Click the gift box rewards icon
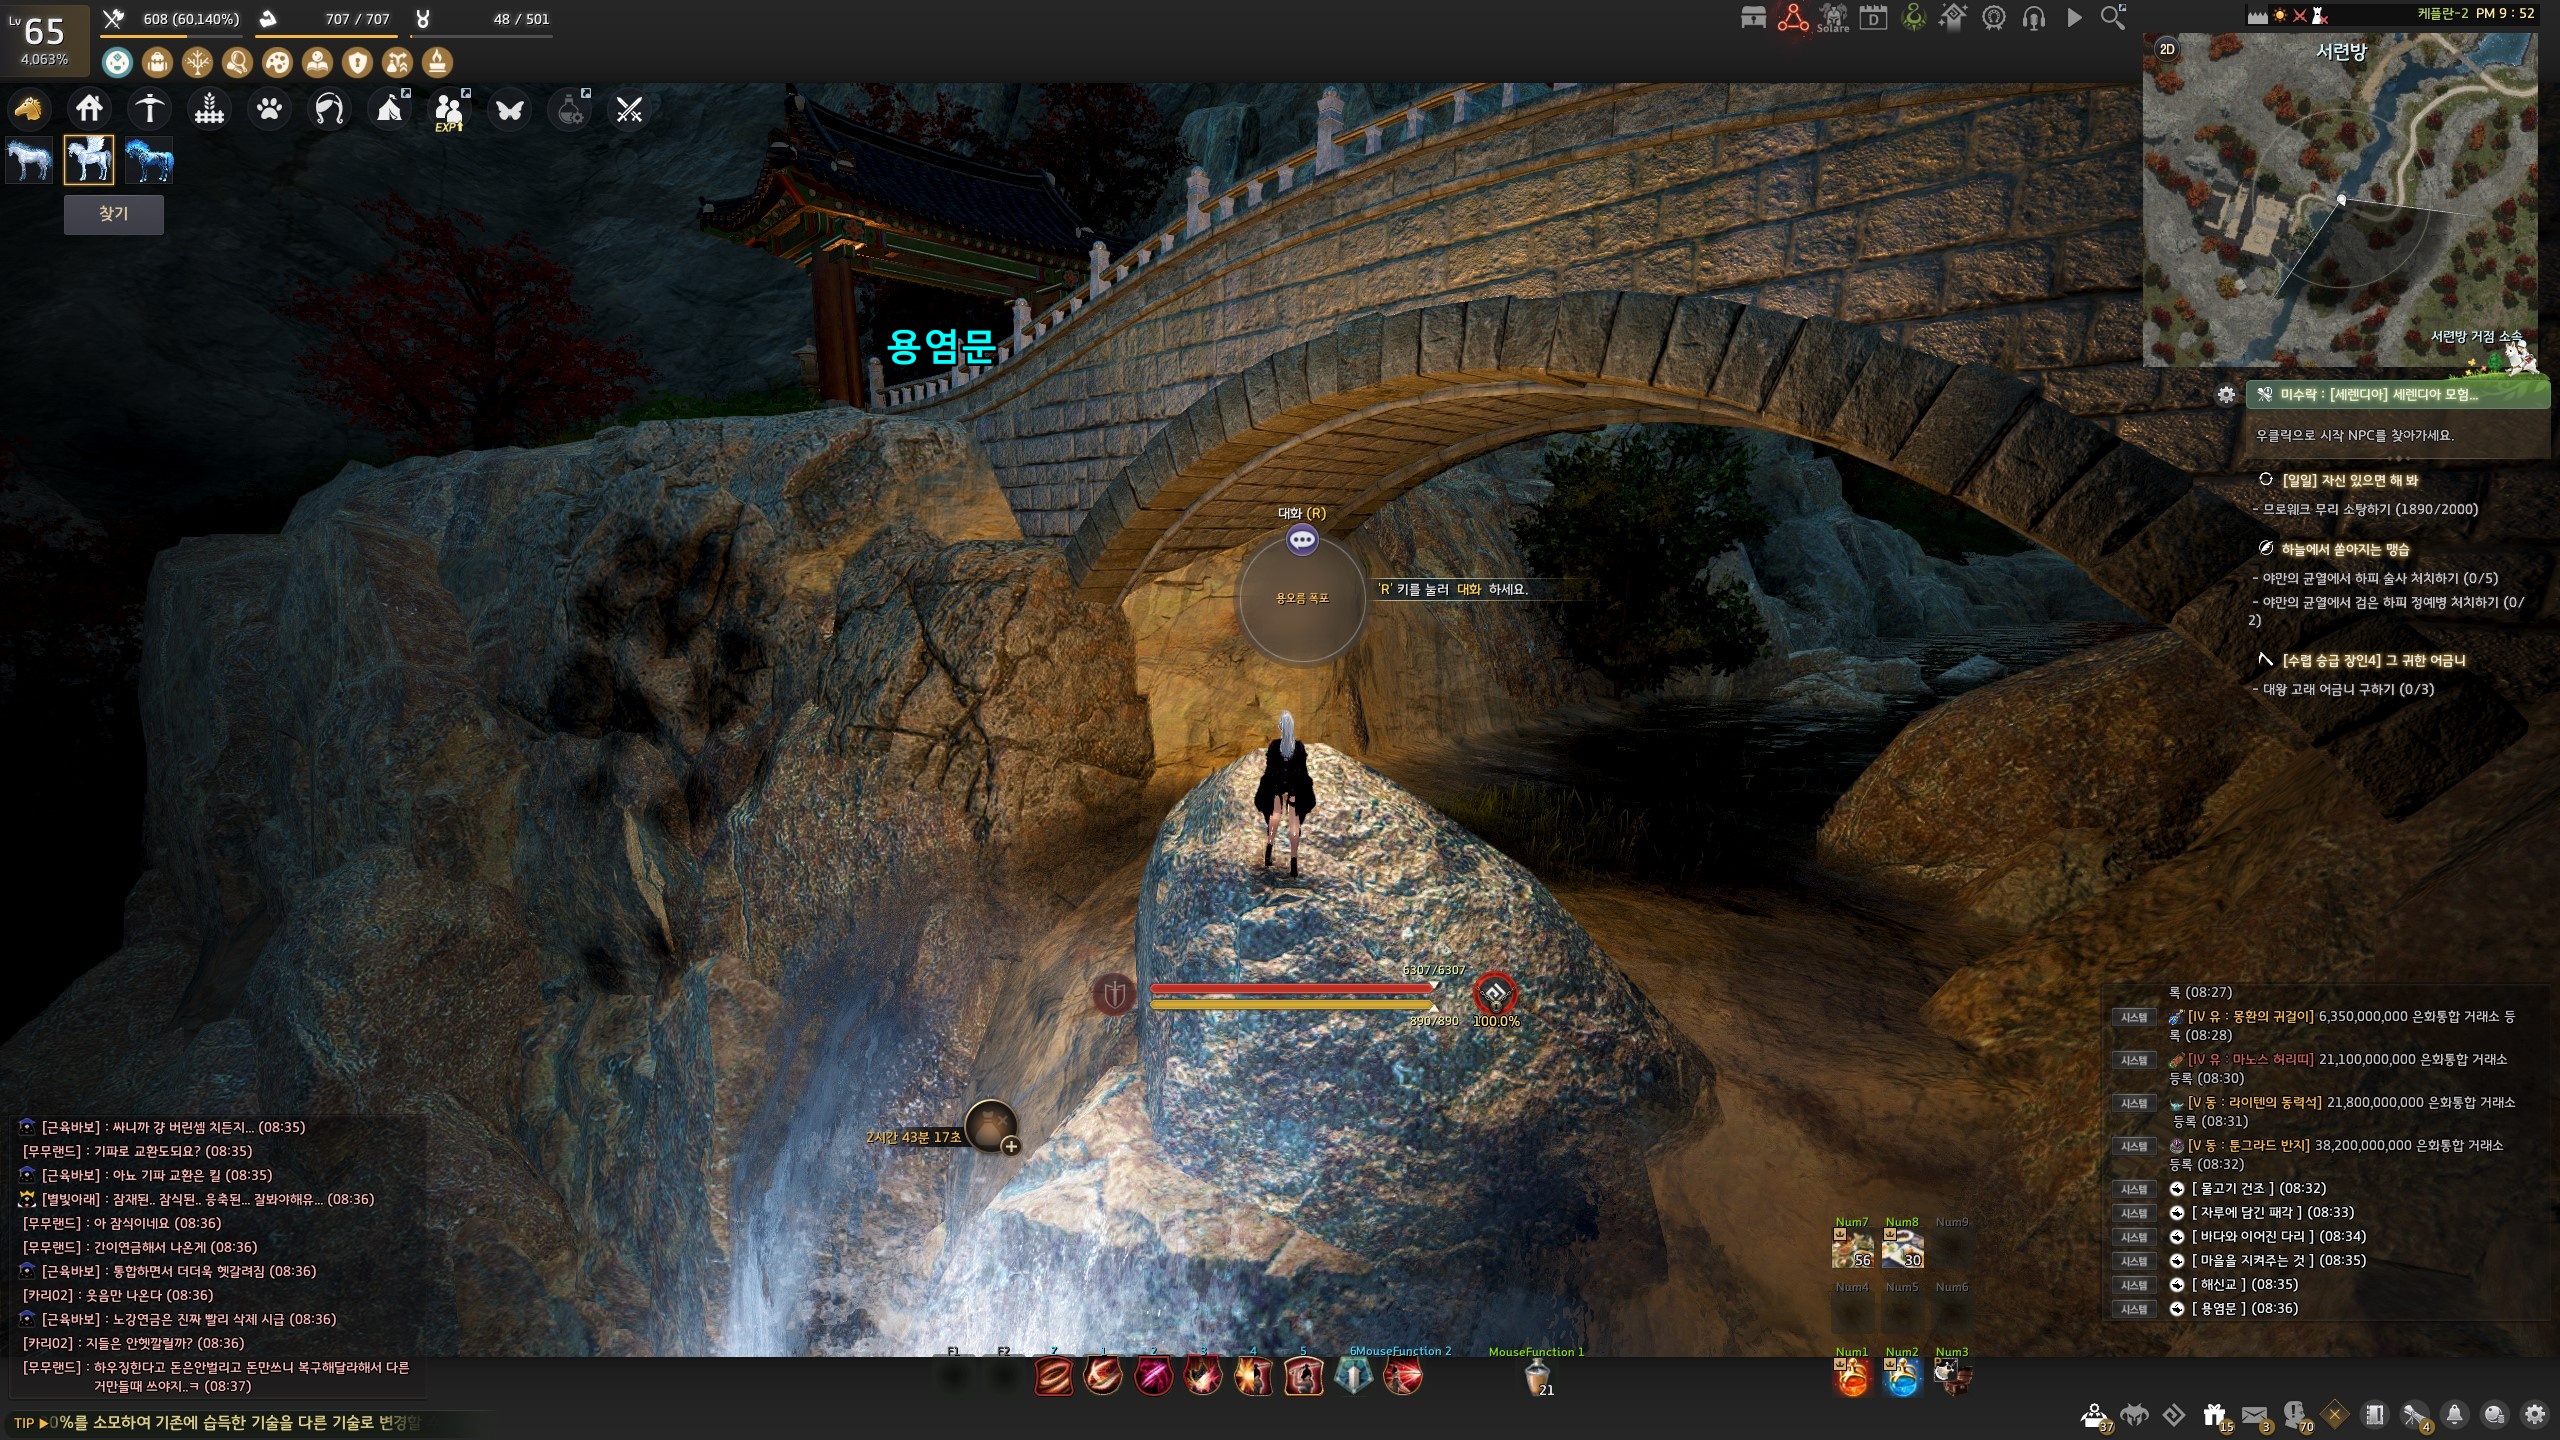 (x=2214, y=1415)
